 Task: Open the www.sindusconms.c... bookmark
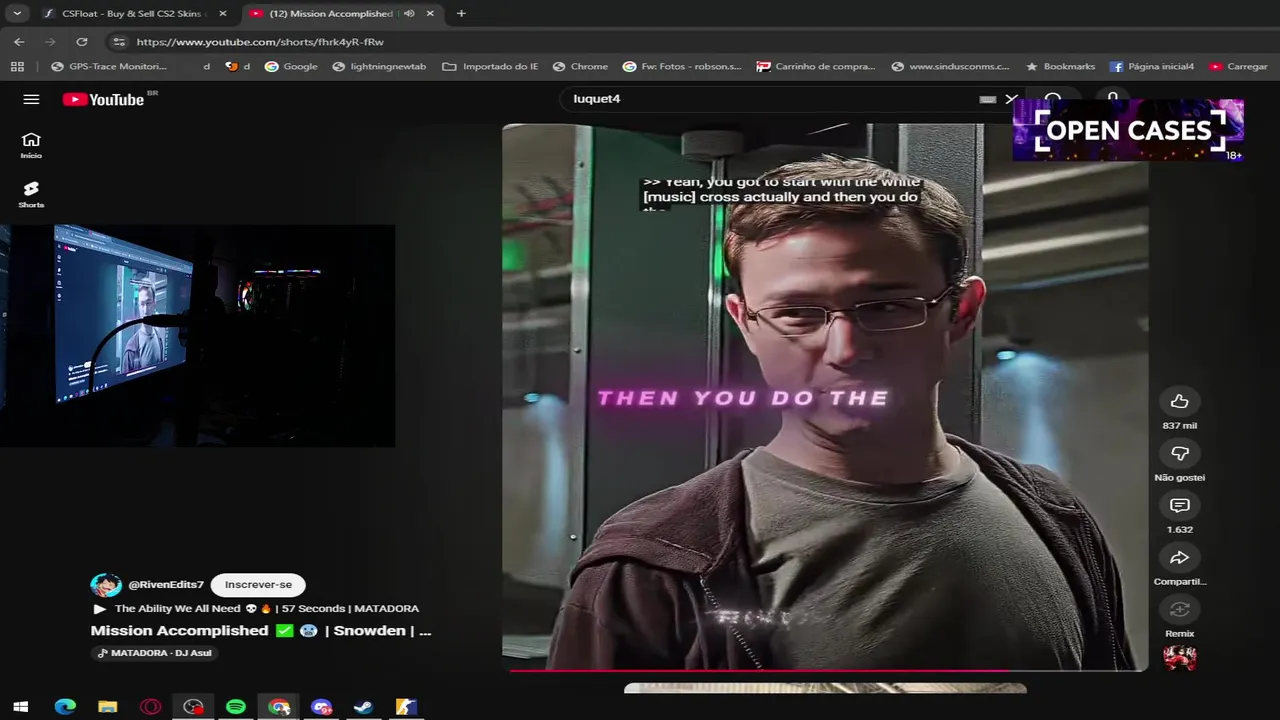point(950,66)
